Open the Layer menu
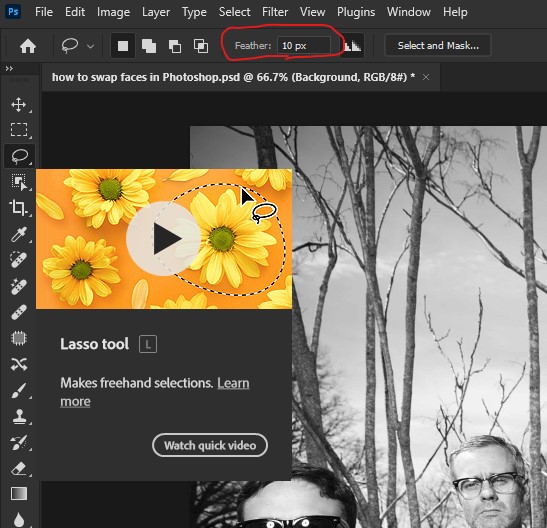The image size is (547, 528). 156,12
